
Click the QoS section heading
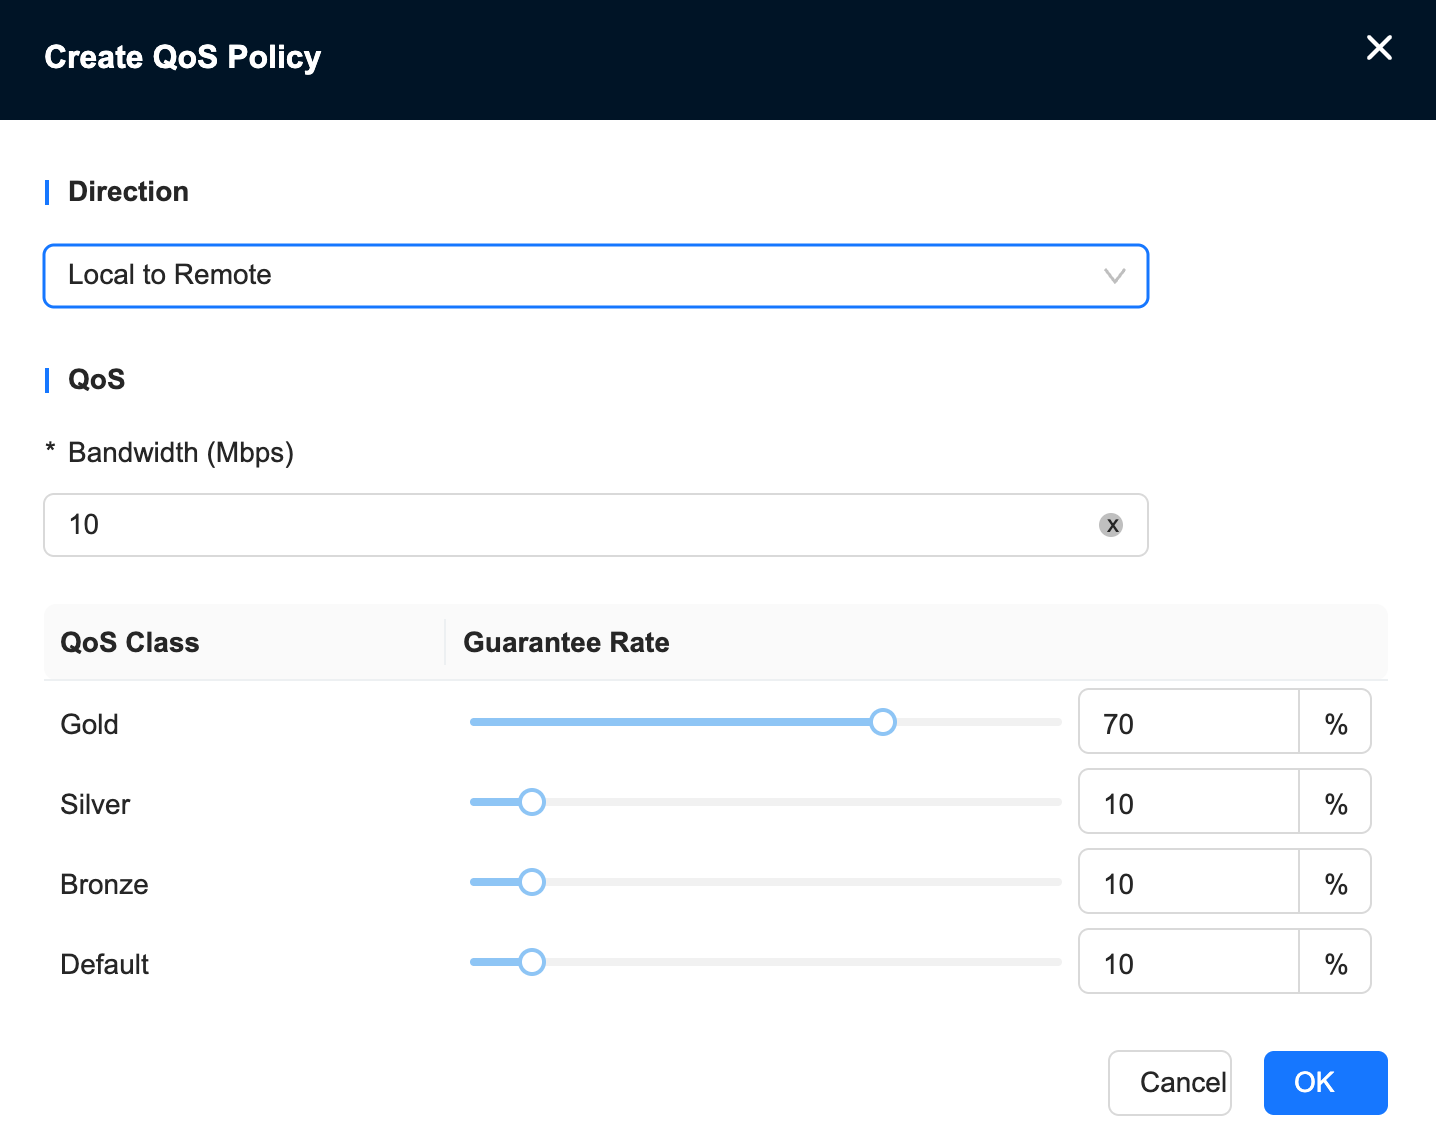tap(96, 379)
